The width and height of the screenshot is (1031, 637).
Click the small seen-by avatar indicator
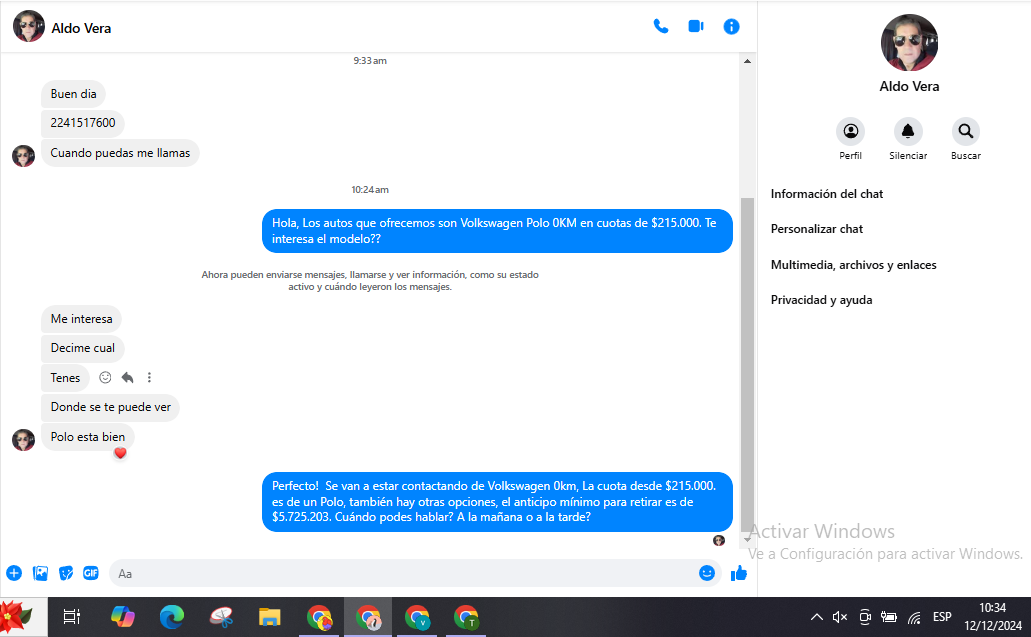pos(719,540)
